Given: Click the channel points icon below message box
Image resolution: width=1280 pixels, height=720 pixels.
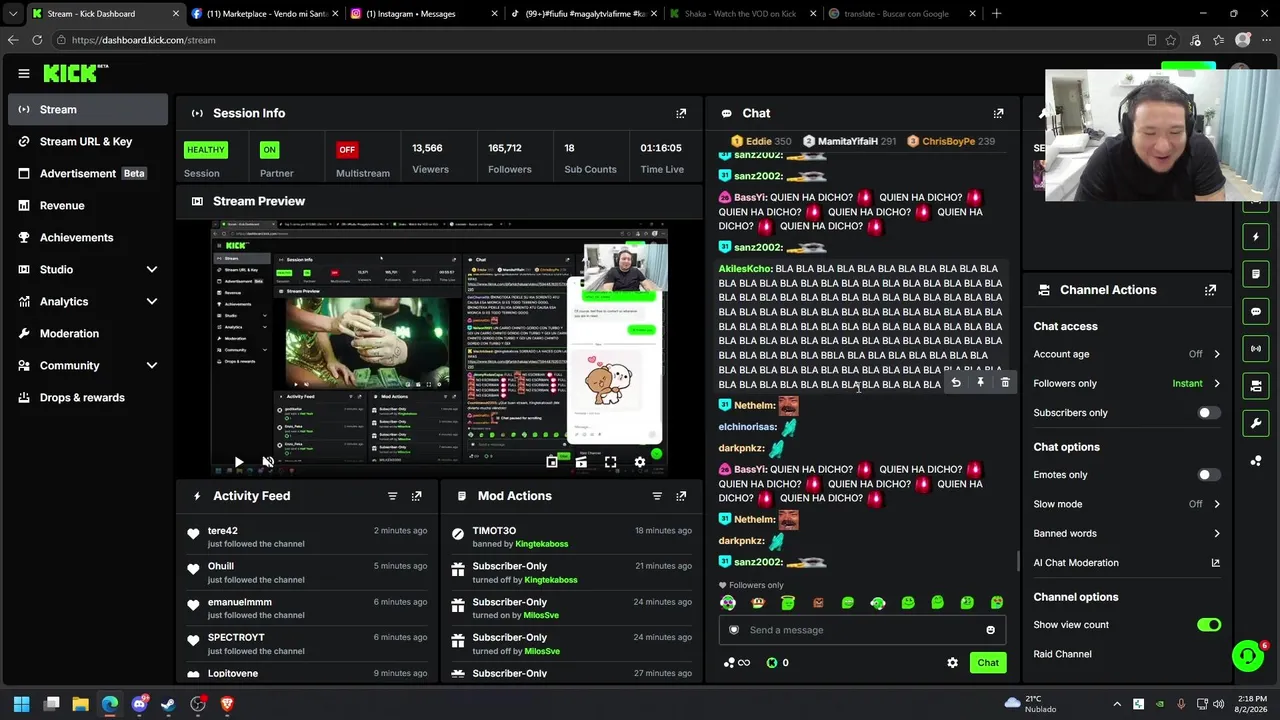Looking at the screenshot, I should pos(735,662).
